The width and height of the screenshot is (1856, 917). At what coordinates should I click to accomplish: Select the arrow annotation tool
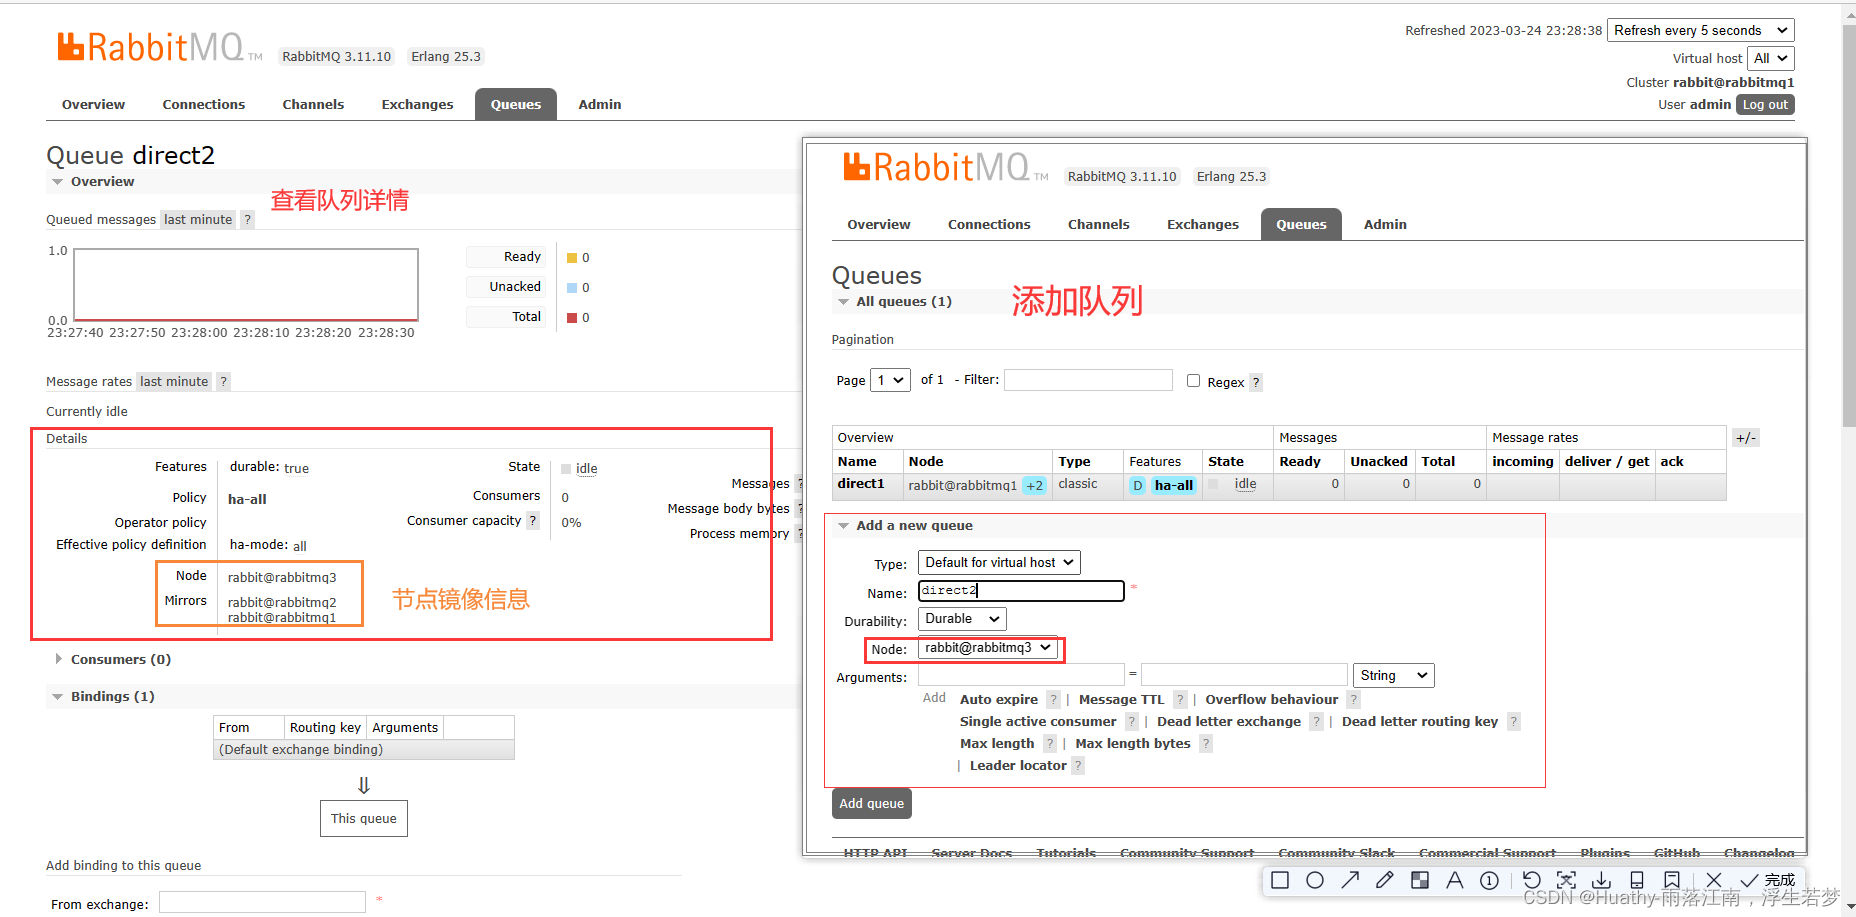(1350, 880)
